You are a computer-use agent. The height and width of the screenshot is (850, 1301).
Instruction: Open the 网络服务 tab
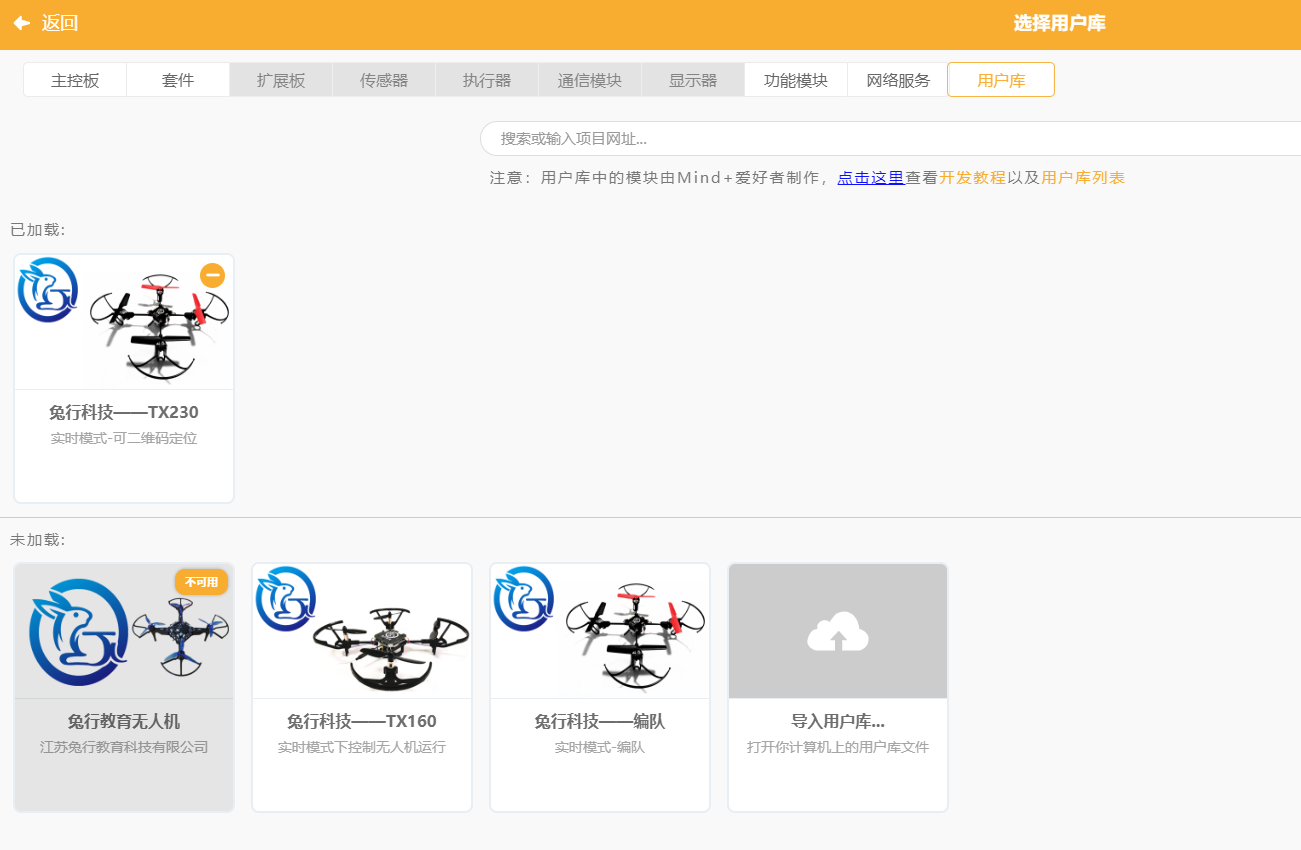click(898, 80)
